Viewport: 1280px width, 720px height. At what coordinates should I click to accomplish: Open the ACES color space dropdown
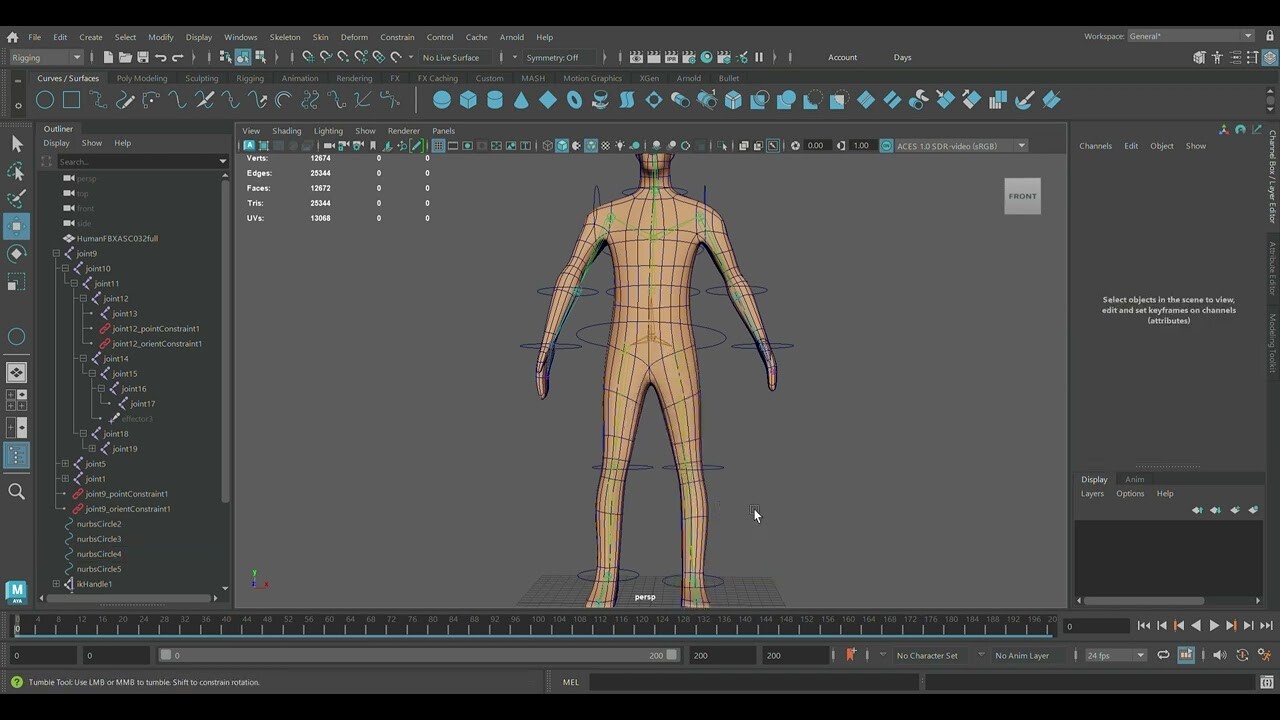tap(1020, 145)
